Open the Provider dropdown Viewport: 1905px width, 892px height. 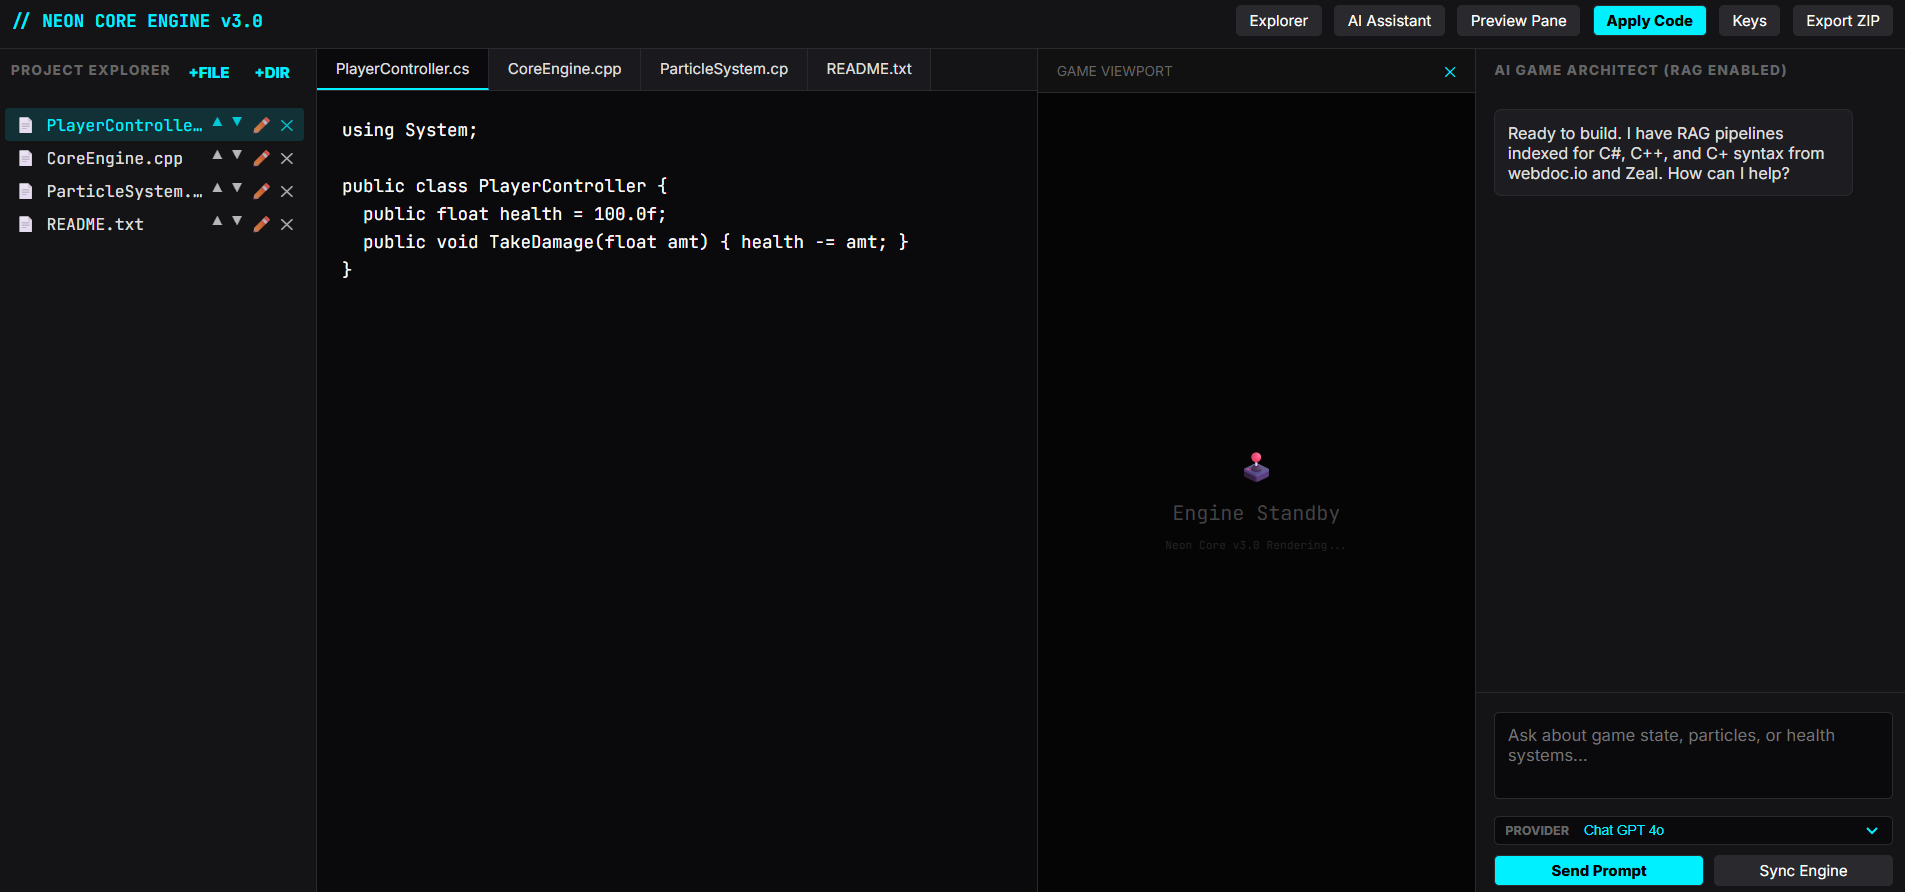(x=1693, y=830)
